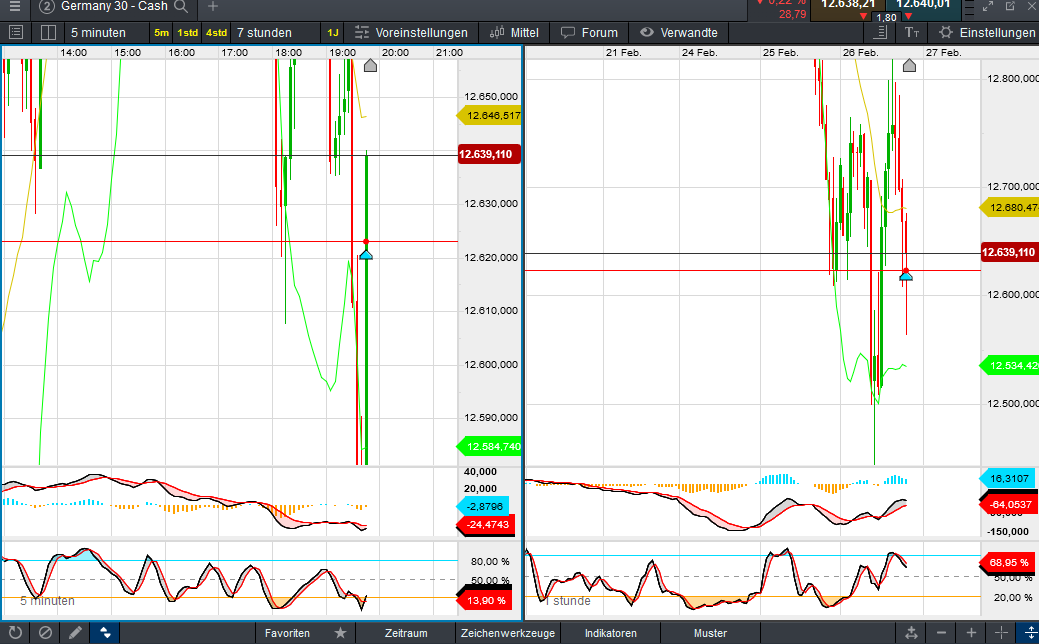The image size is (1039, 644).
Task: Select the pencil drawing tool
Action: [x=75, y=633]
